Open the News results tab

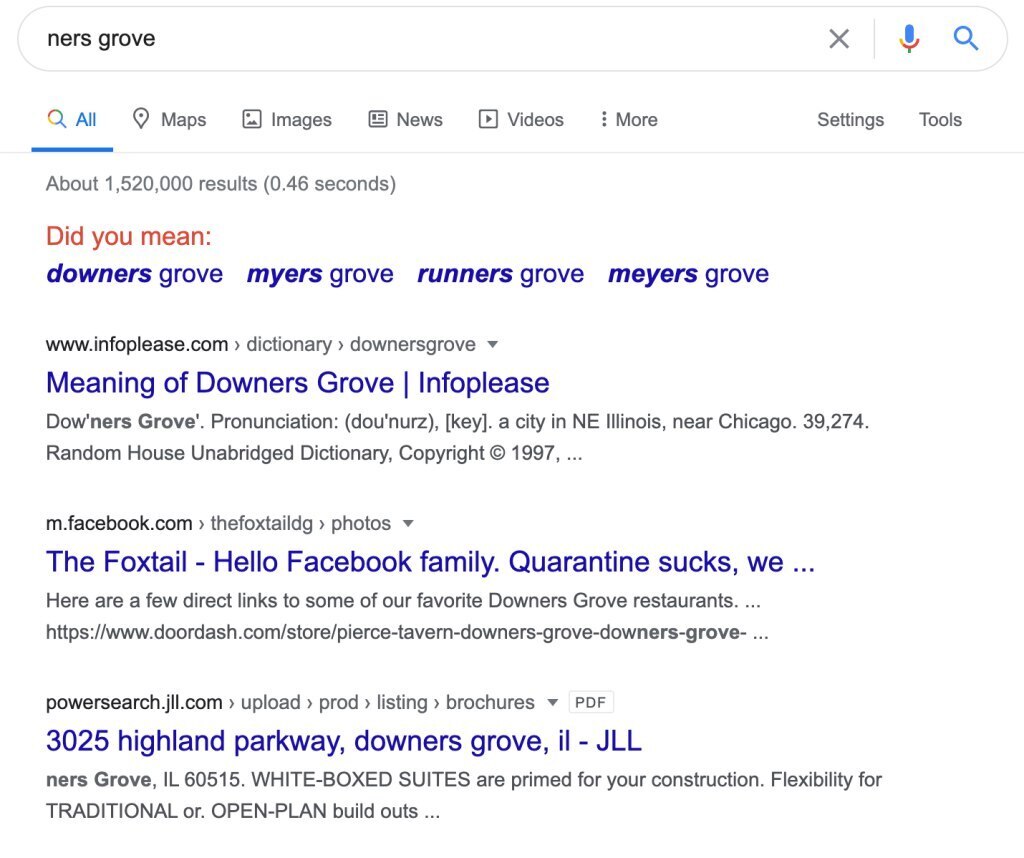click(x=405, y=120)
